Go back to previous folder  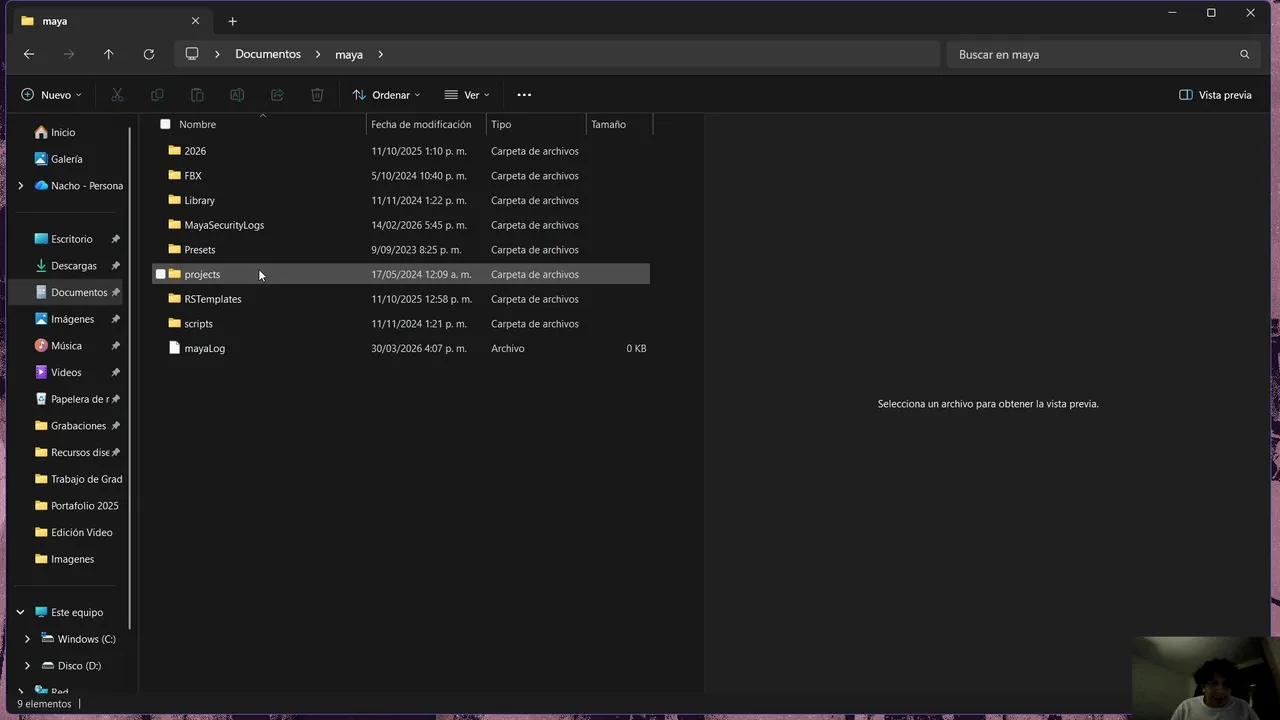(29, 54)
